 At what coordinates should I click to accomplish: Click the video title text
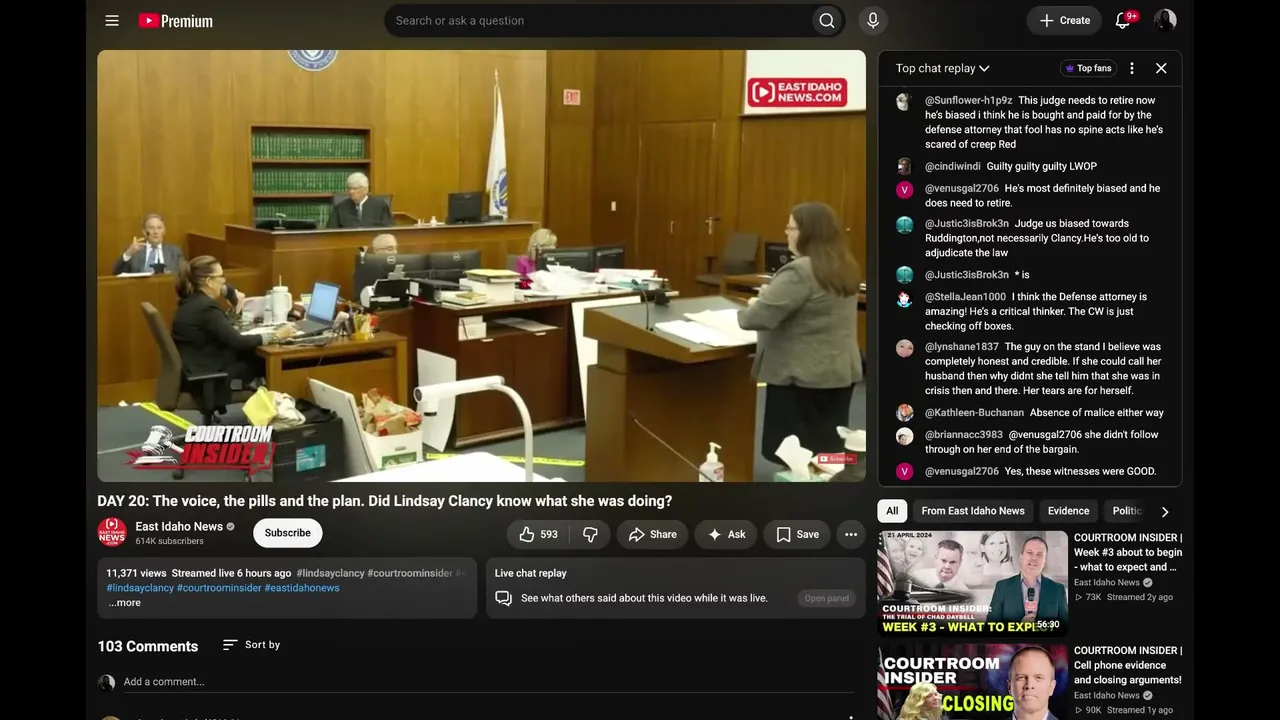coord(385,501)
